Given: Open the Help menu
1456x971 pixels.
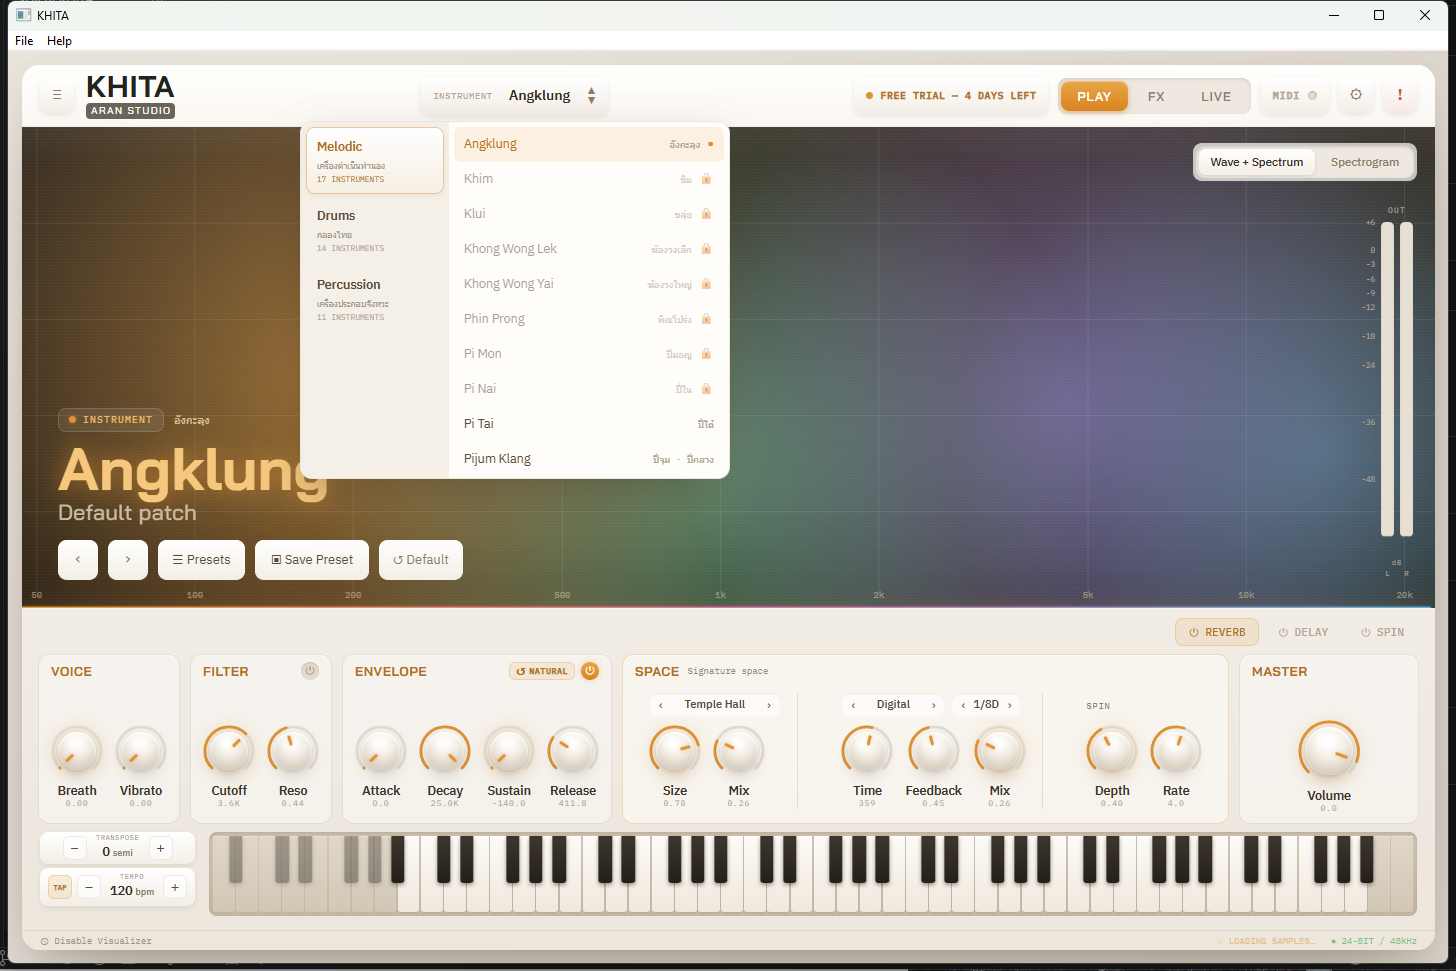Looking at the screenshot, I should coord(59,41).
